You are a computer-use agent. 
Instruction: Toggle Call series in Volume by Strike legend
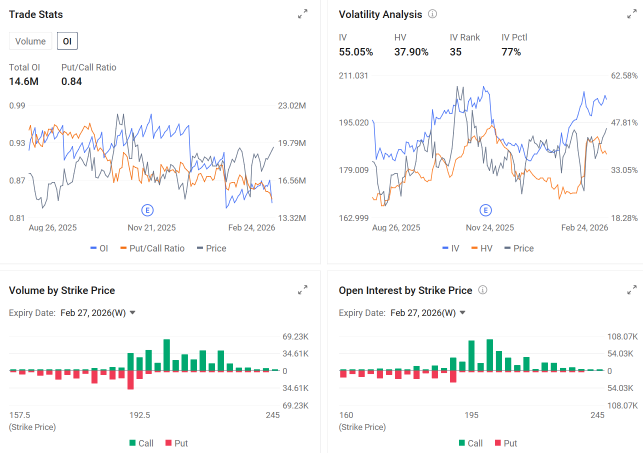coord(141,443)
